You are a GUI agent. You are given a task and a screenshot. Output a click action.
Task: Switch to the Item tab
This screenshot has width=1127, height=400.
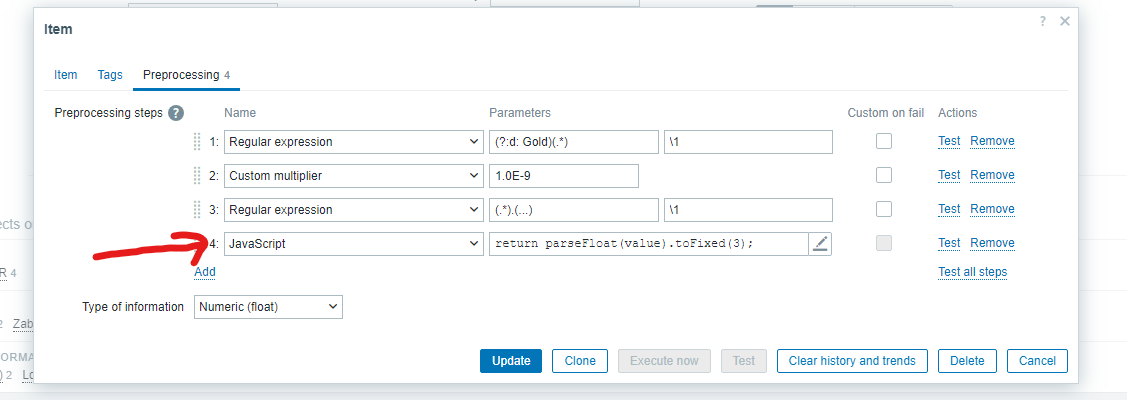65,75
